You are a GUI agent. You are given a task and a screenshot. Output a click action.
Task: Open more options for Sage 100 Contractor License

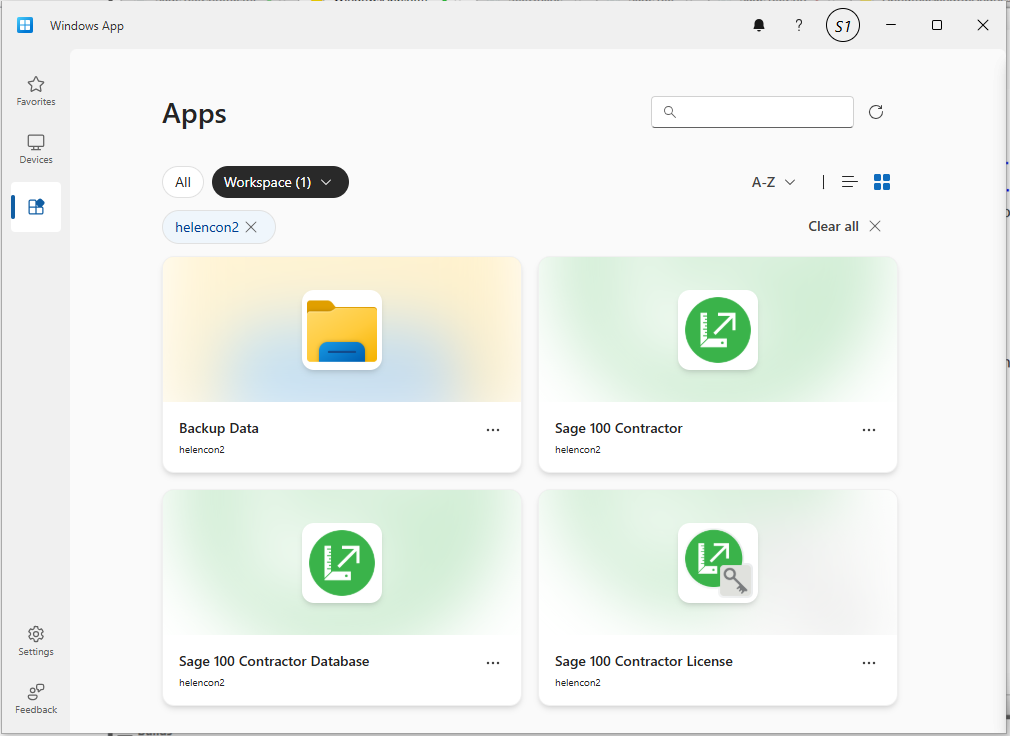(869, 663)
